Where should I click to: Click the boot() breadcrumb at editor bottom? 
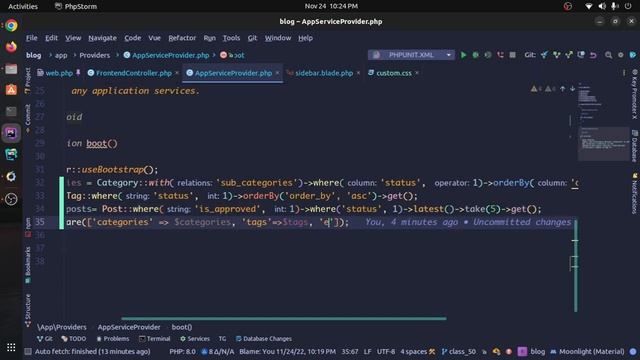[182, 327]
